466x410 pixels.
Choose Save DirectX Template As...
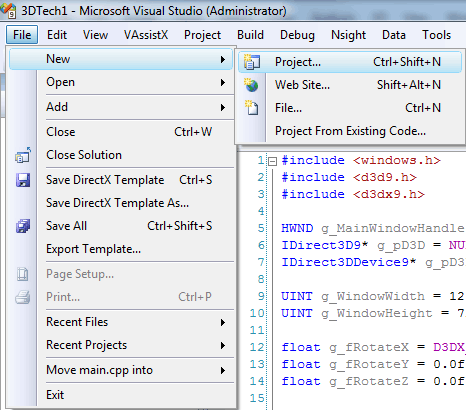(121, 203)
